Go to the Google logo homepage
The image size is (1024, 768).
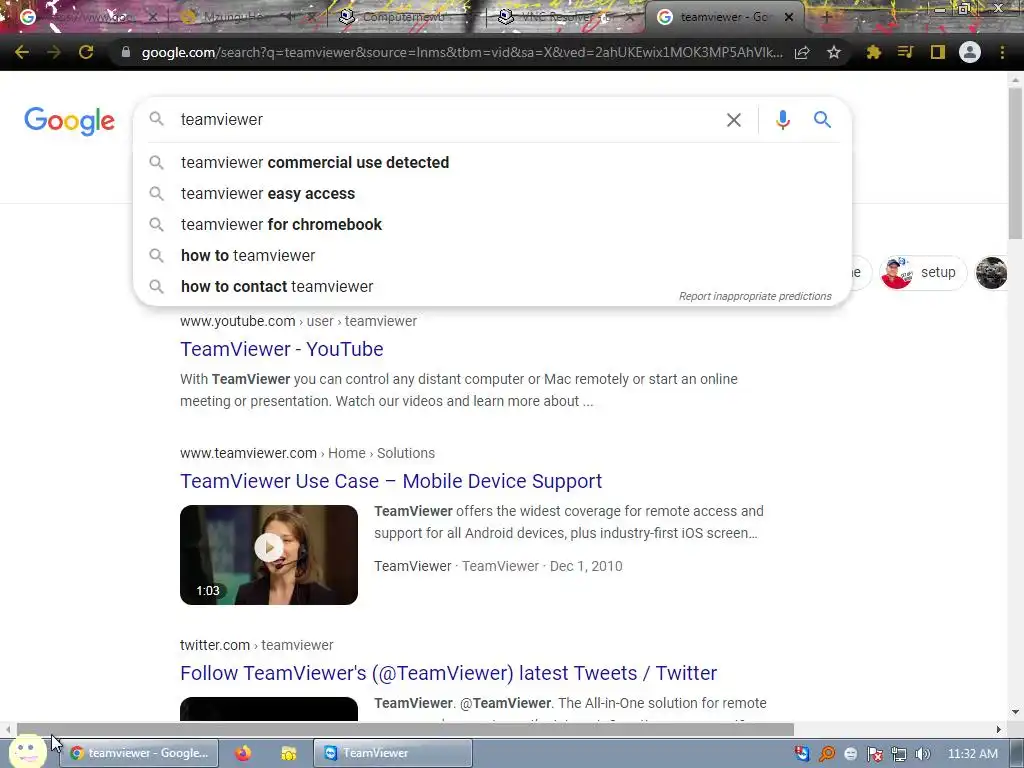[69, 121]
